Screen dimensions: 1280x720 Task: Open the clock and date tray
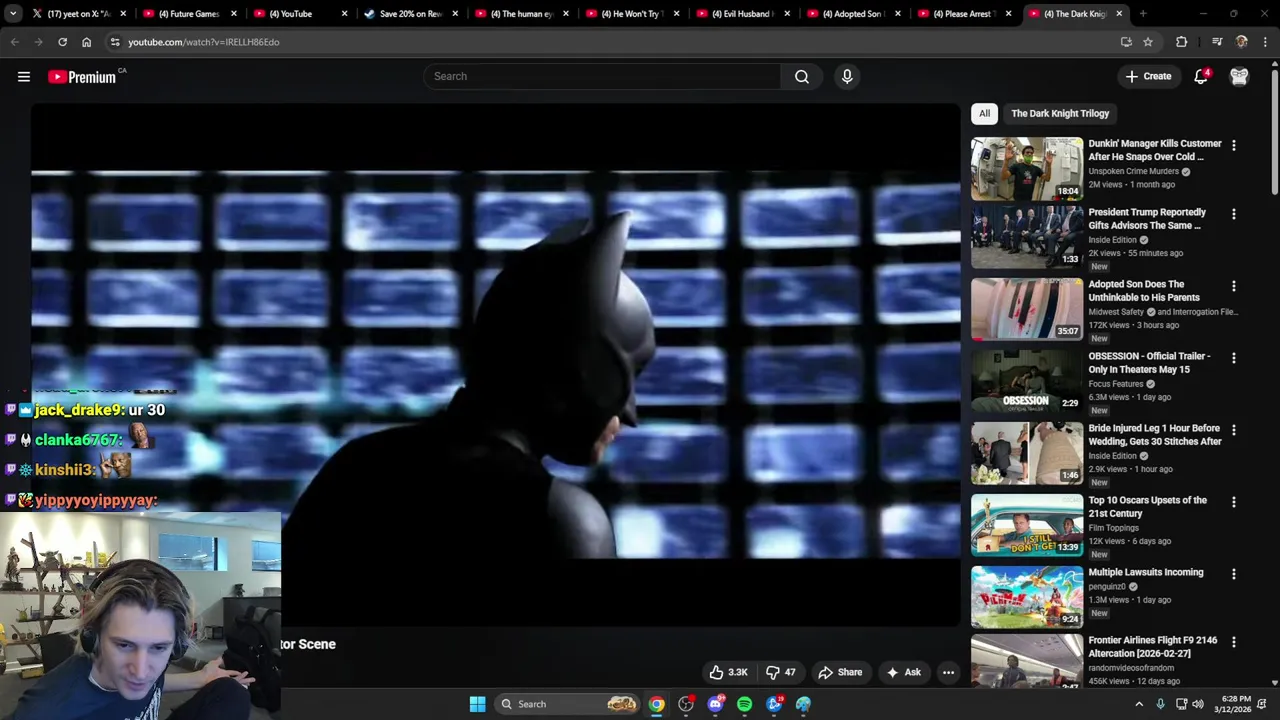tap(1235, 704)
